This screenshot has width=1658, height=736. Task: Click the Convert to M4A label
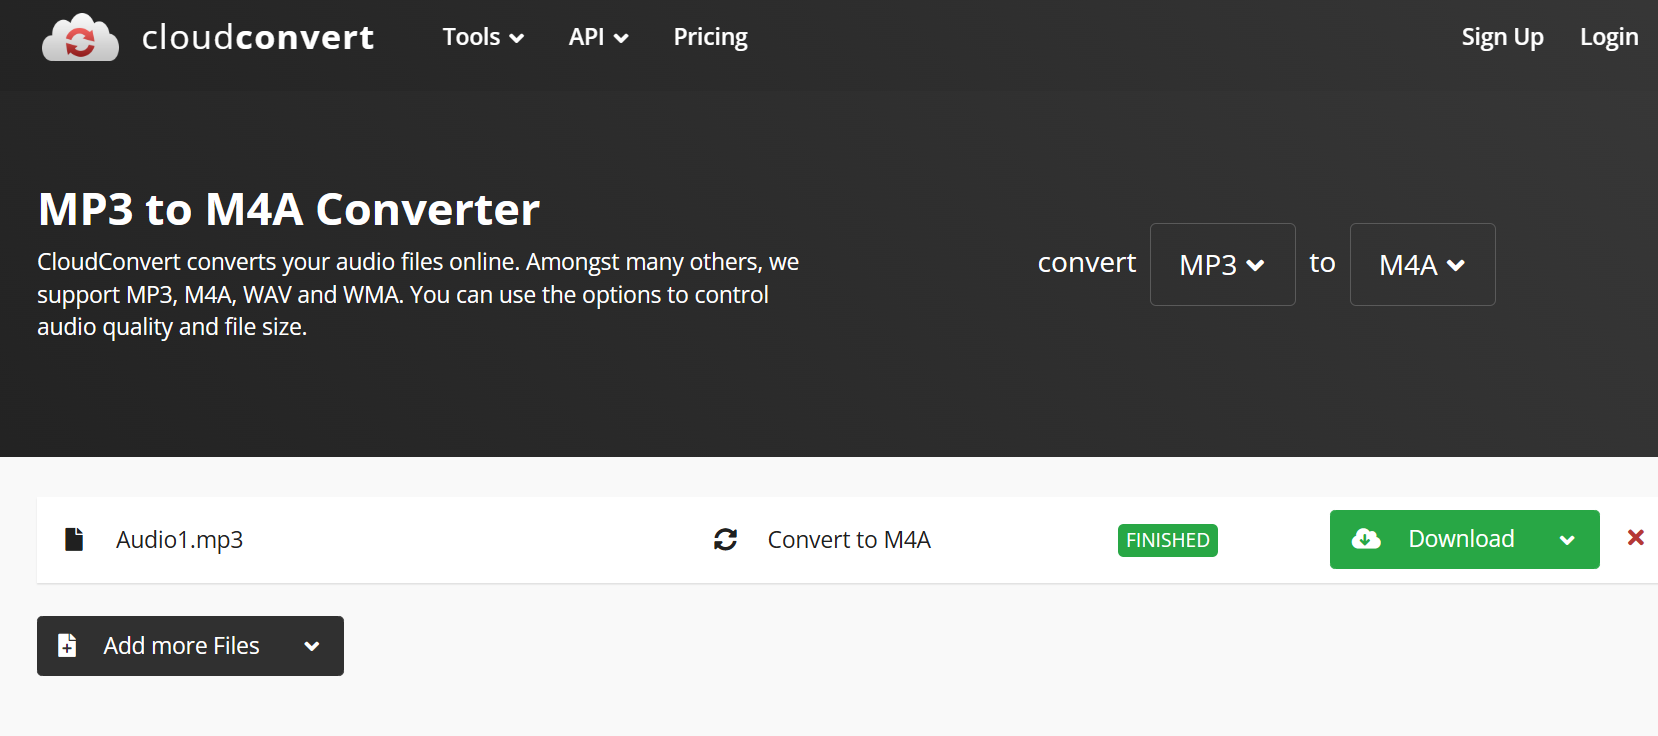click(849, 540)
